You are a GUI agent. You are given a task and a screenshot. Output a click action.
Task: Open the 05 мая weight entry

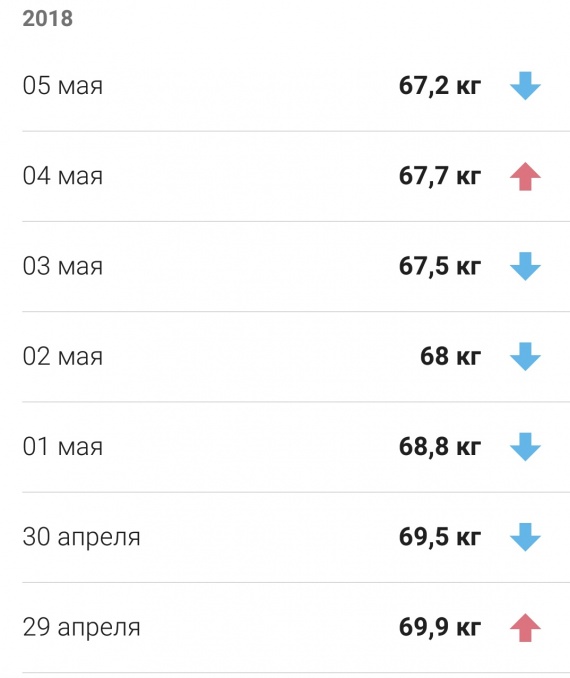[x=296, y=86]
